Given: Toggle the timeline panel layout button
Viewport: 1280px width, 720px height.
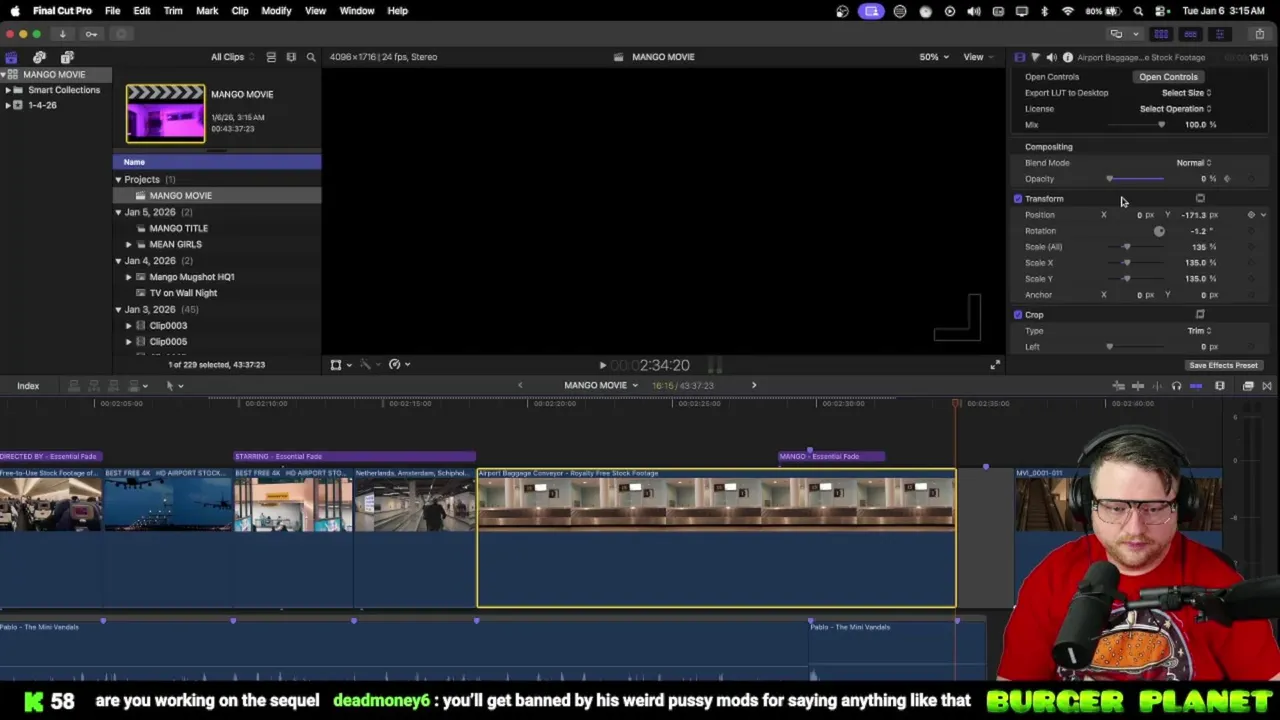Looking at the screenshot, I should click(x=1190, y=34).
